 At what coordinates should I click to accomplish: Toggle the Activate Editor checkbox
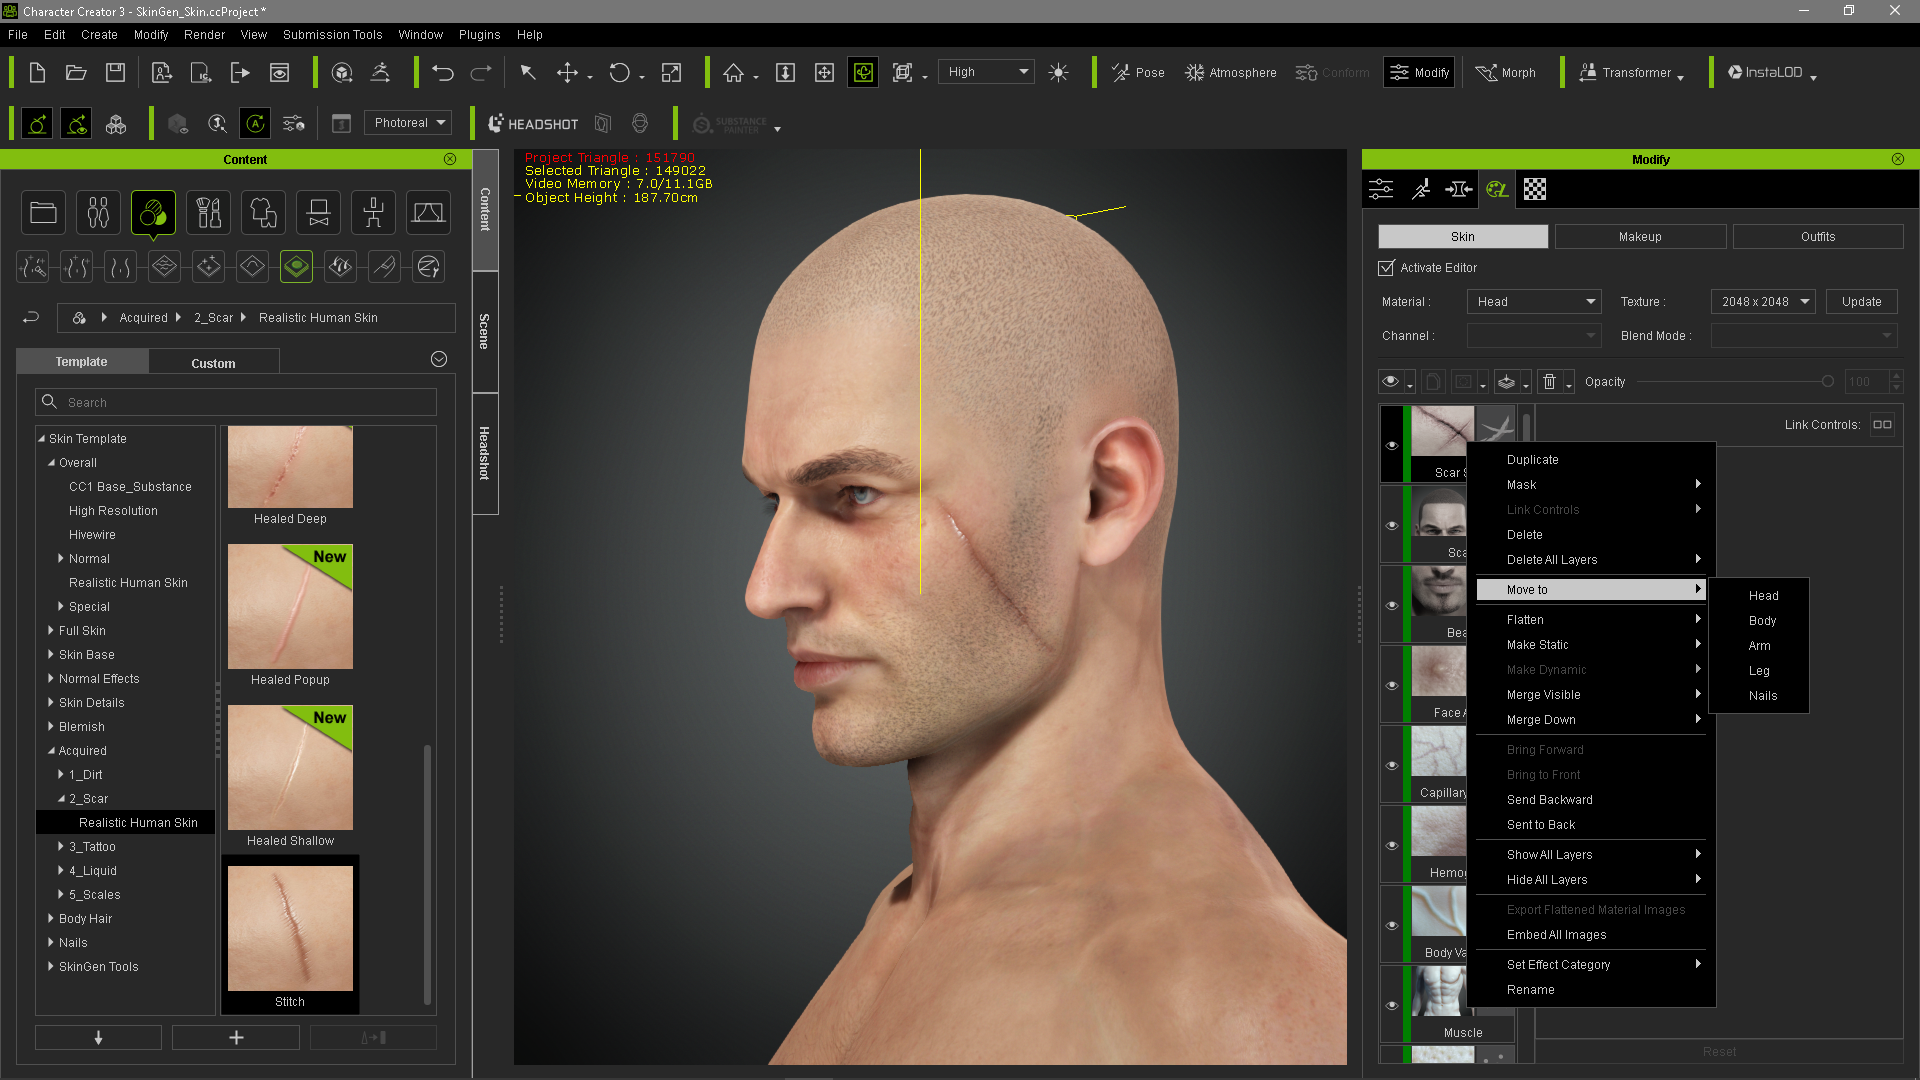pyautogui.click(x=1386, y=268)
